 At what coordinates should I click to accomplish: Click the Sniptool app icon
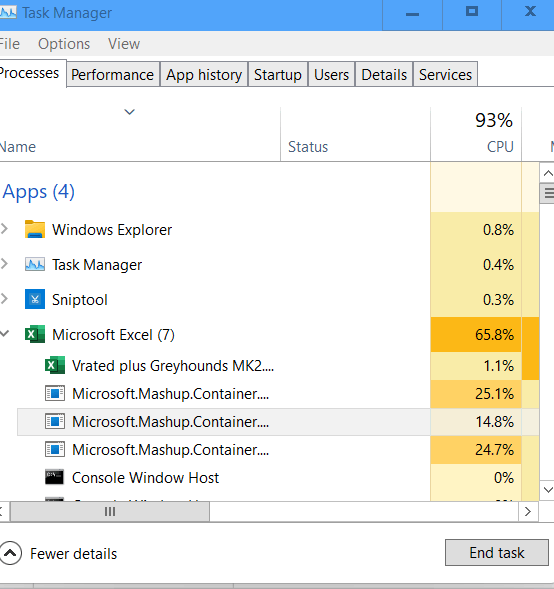coord(35,299)
